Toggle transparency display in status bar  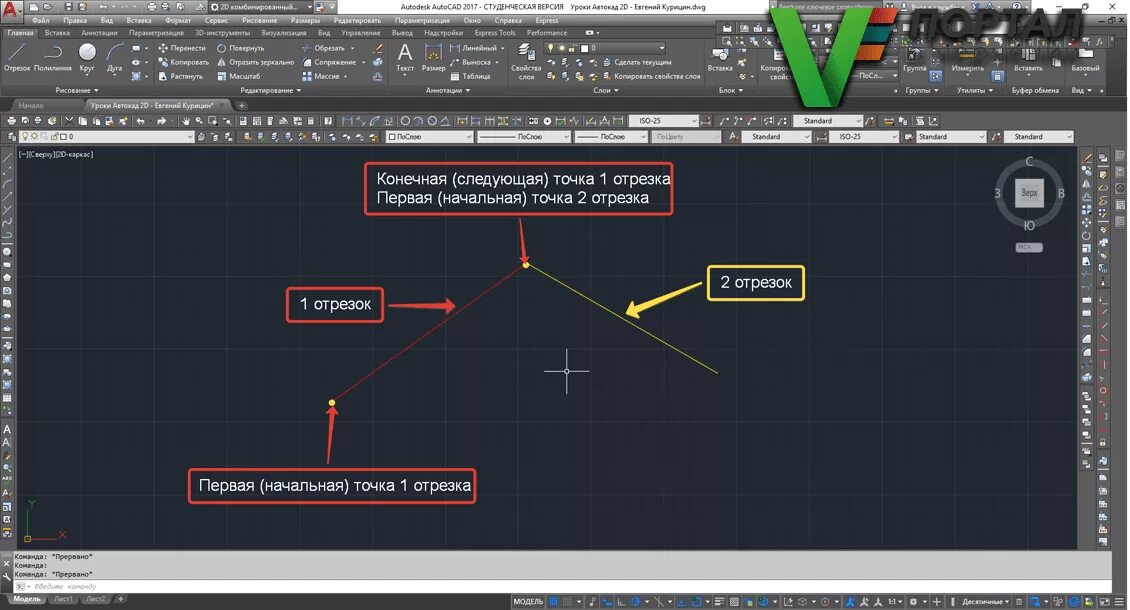(x=734, y=601)
